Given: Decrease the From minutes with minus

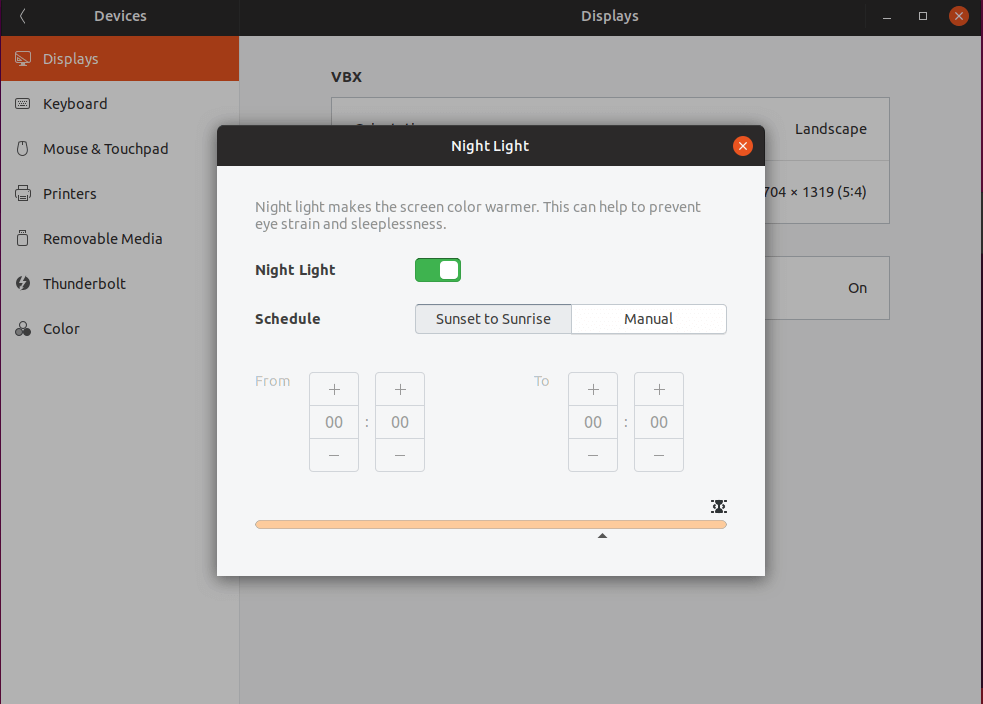Looking at the screenshot, I should click(x=400, y=455).
